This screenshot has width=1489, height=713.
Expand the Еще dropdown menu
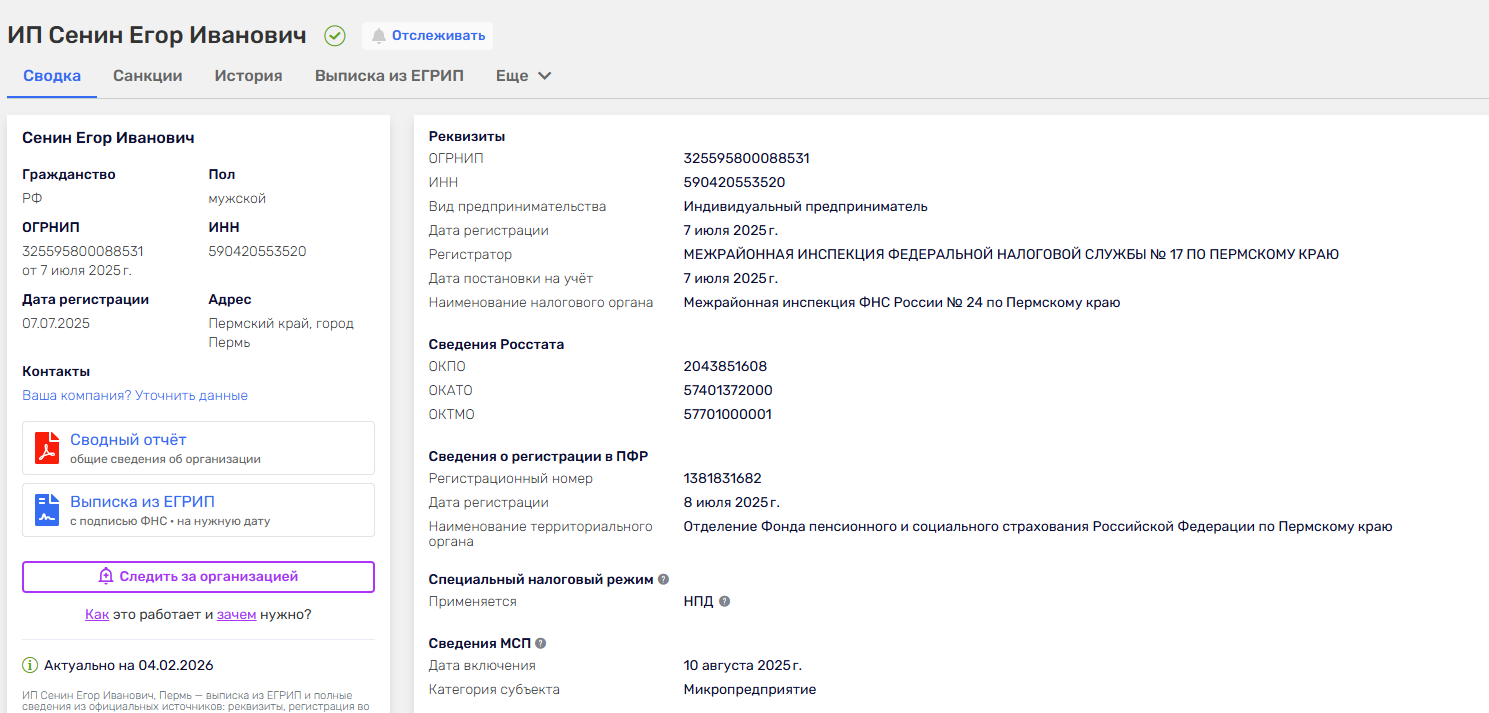coord(524,76)
